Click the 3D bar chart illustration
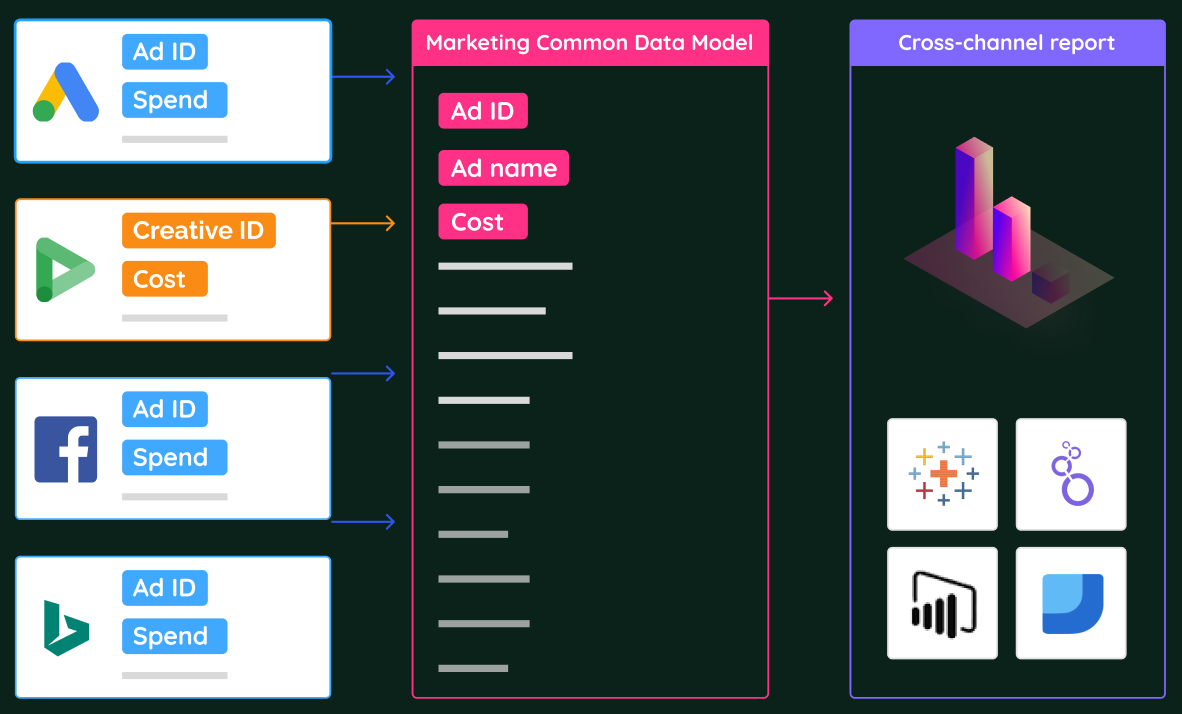This screenshot has width=1182, height=714. coord(1008,232)
